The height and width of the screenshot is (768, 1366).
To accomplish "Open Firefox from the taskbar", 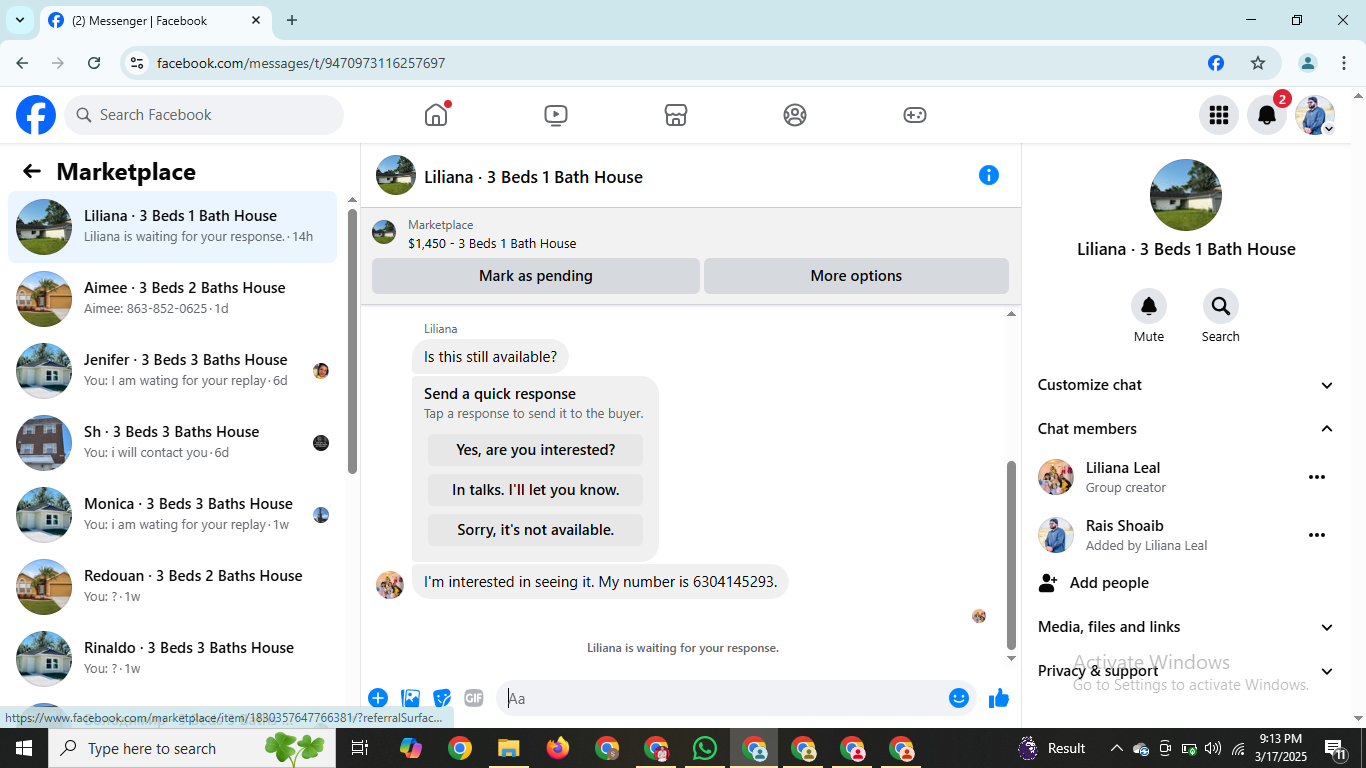I will point(558,748).
